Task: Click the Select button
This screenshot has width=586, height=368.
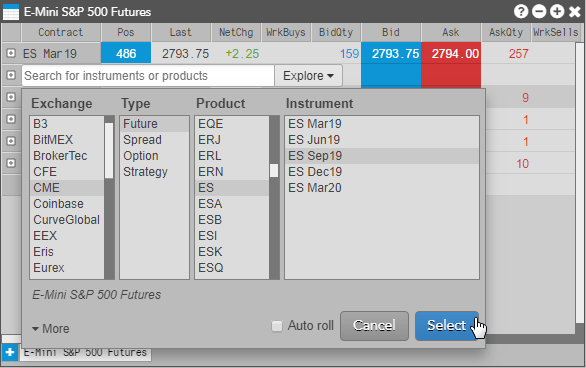Action: 447,326
